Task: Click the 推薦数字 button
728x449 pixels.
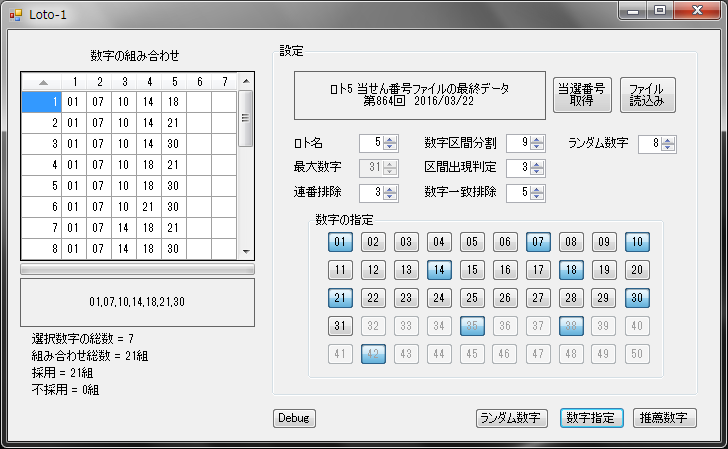Action: [x=664, y=418]
